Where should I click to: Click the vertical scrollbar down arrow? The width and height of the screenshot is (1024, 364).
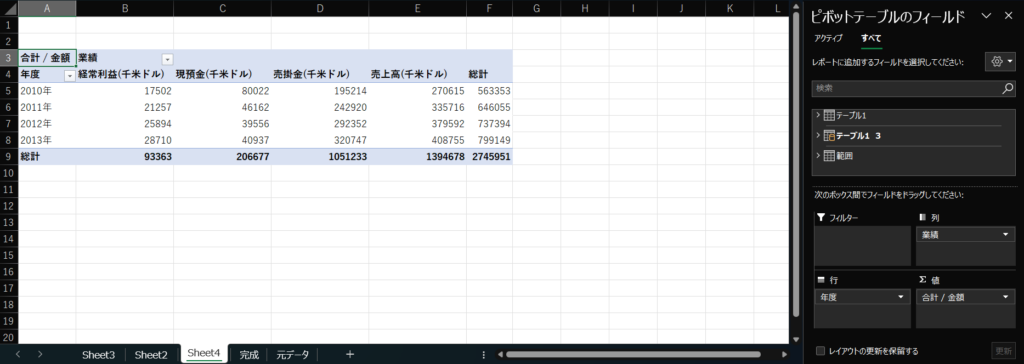(795, 340)
